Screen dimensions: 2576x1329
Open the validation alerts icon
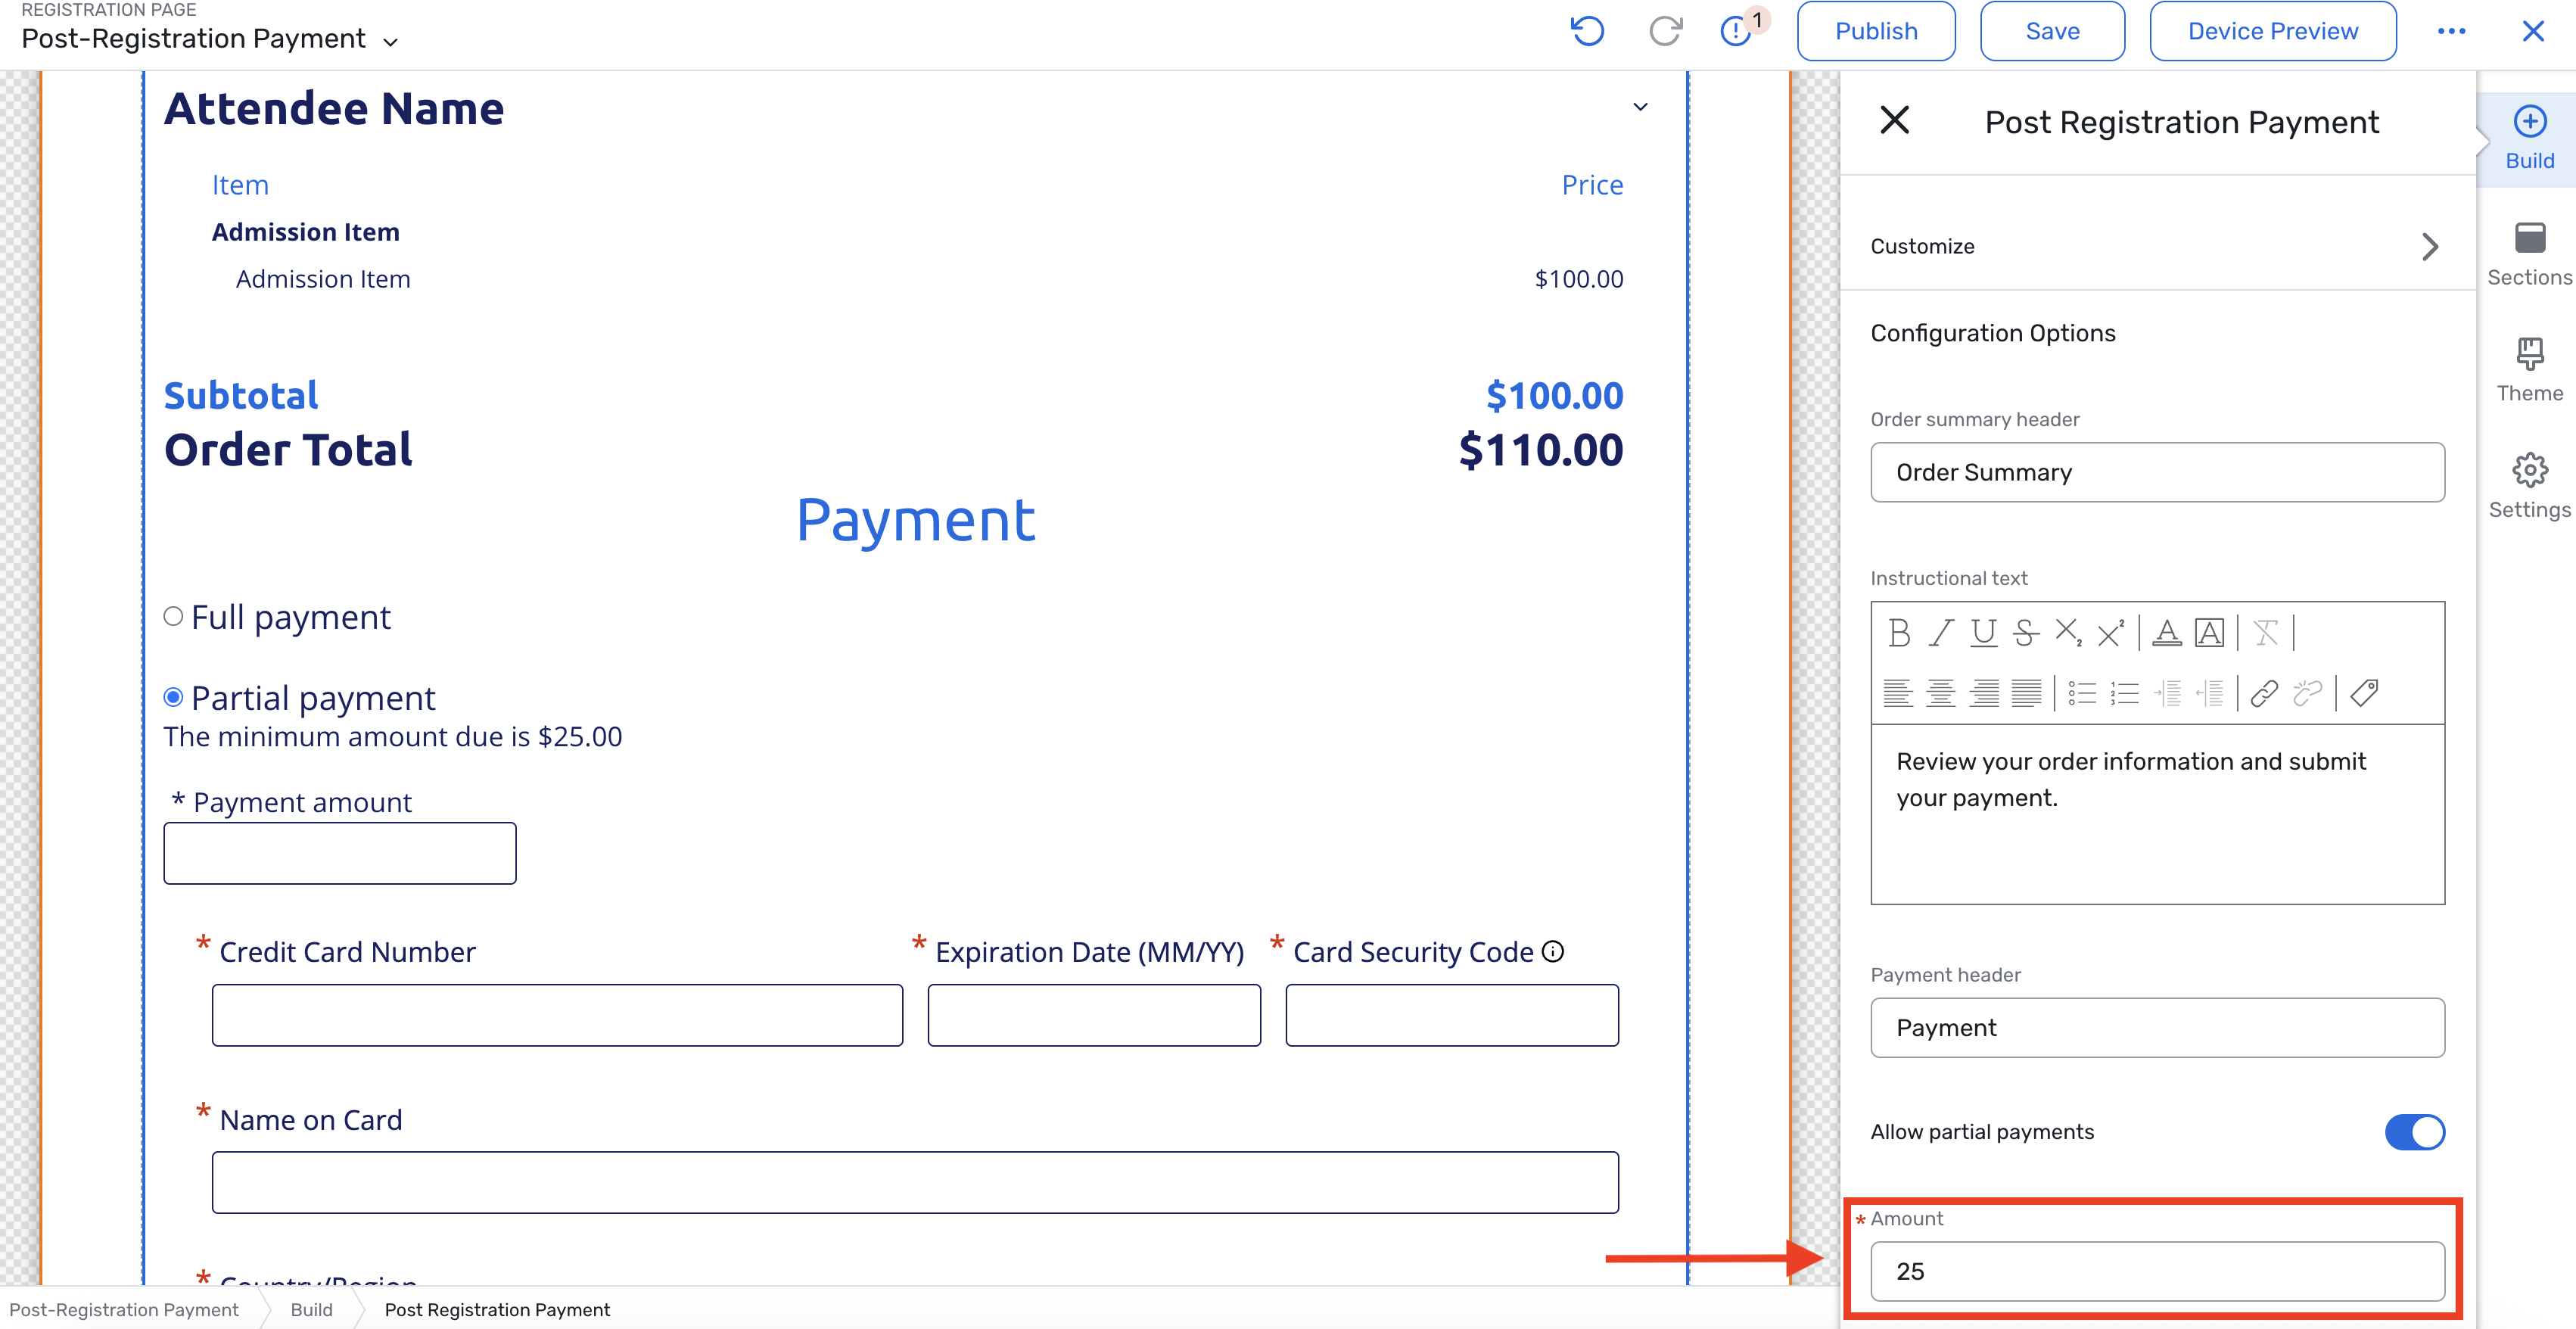pos(1736,31)
